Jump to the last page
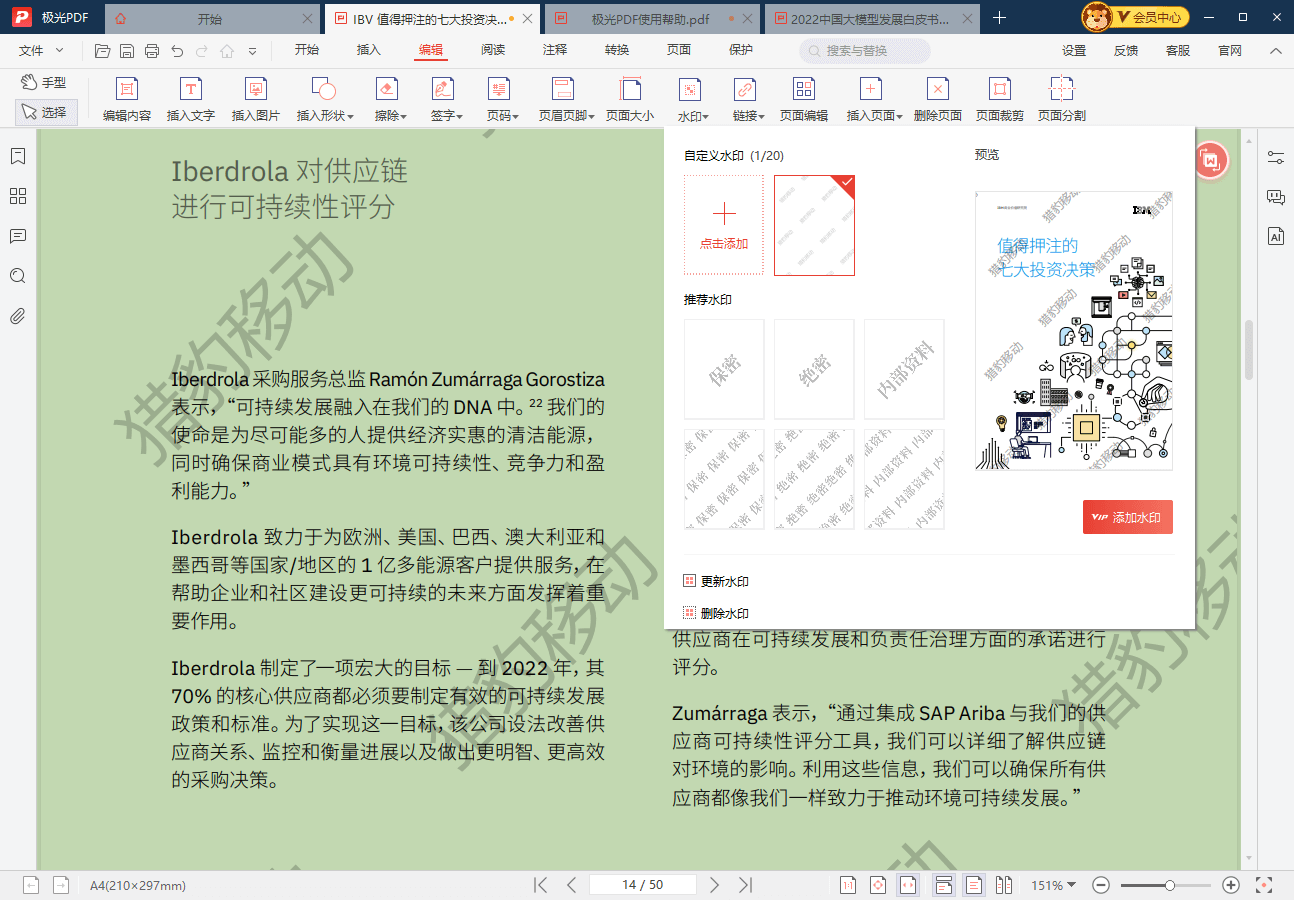This screenshot has height=900, width=1294. click(x=745, y=885)
